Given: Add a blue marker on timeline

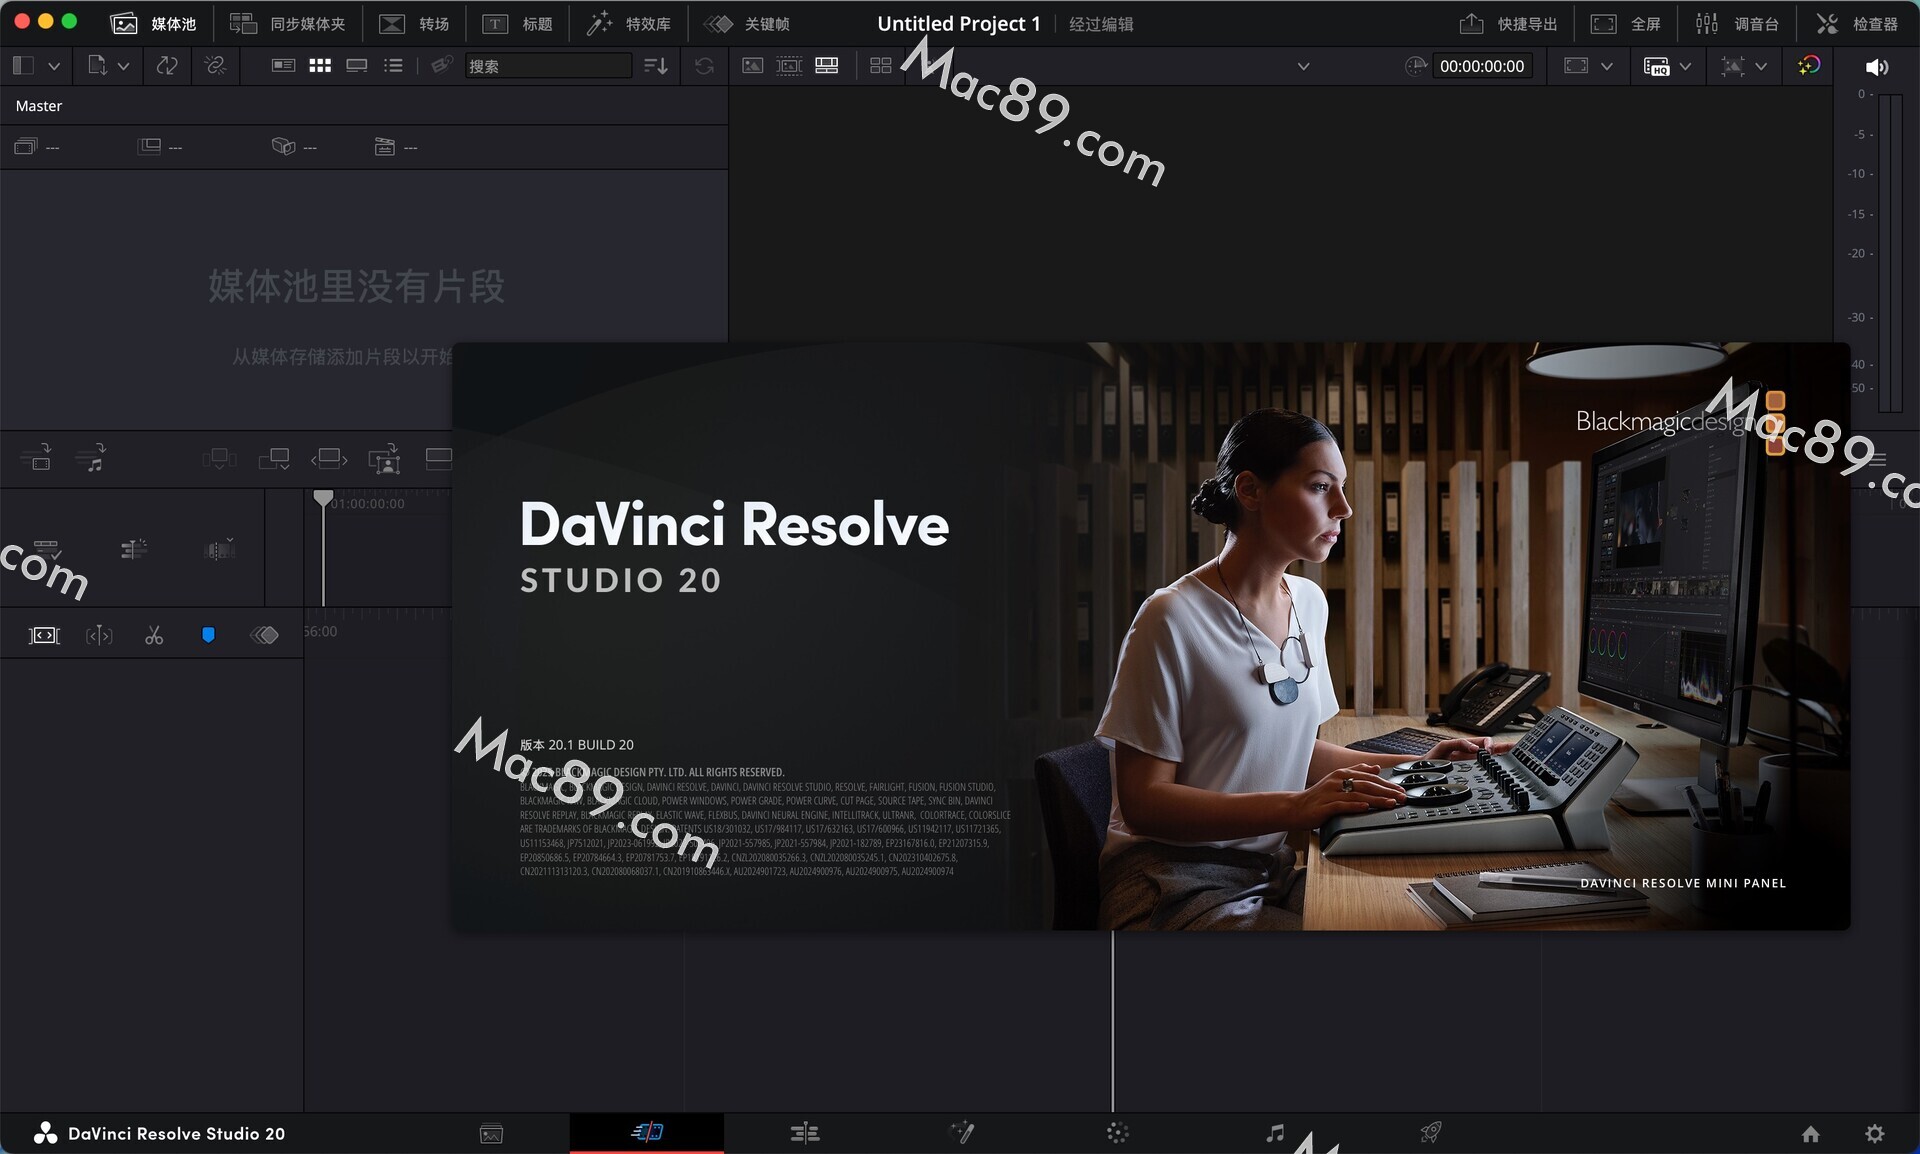Looking at the screenshot, I should click(208, 635).
